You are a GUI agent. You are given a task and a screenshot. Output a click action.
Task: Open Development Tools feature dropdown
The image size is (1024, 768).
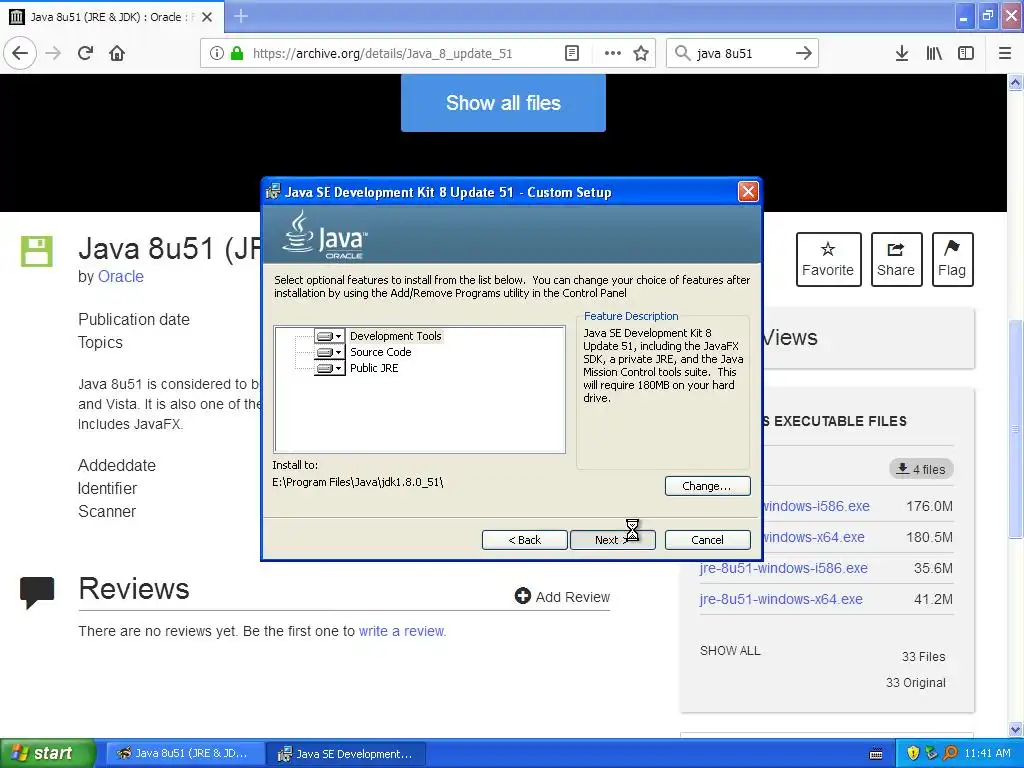pyautogui.click(x=329, y=336)
